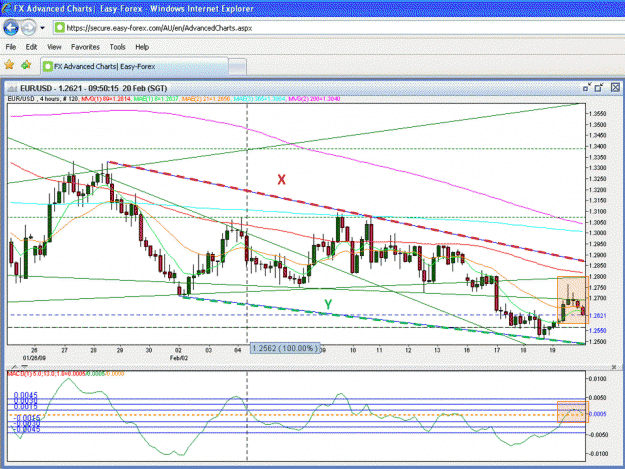The image size is (625, 469).
Task: Click the MAE(1) 8 green indicator label
Action: coord(156,98)
